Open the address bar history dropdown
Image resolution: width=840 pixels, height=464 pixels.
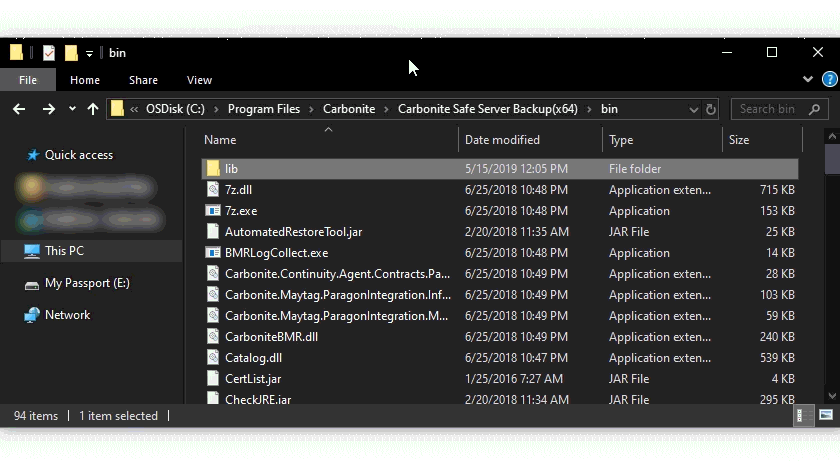coord(694,109)
